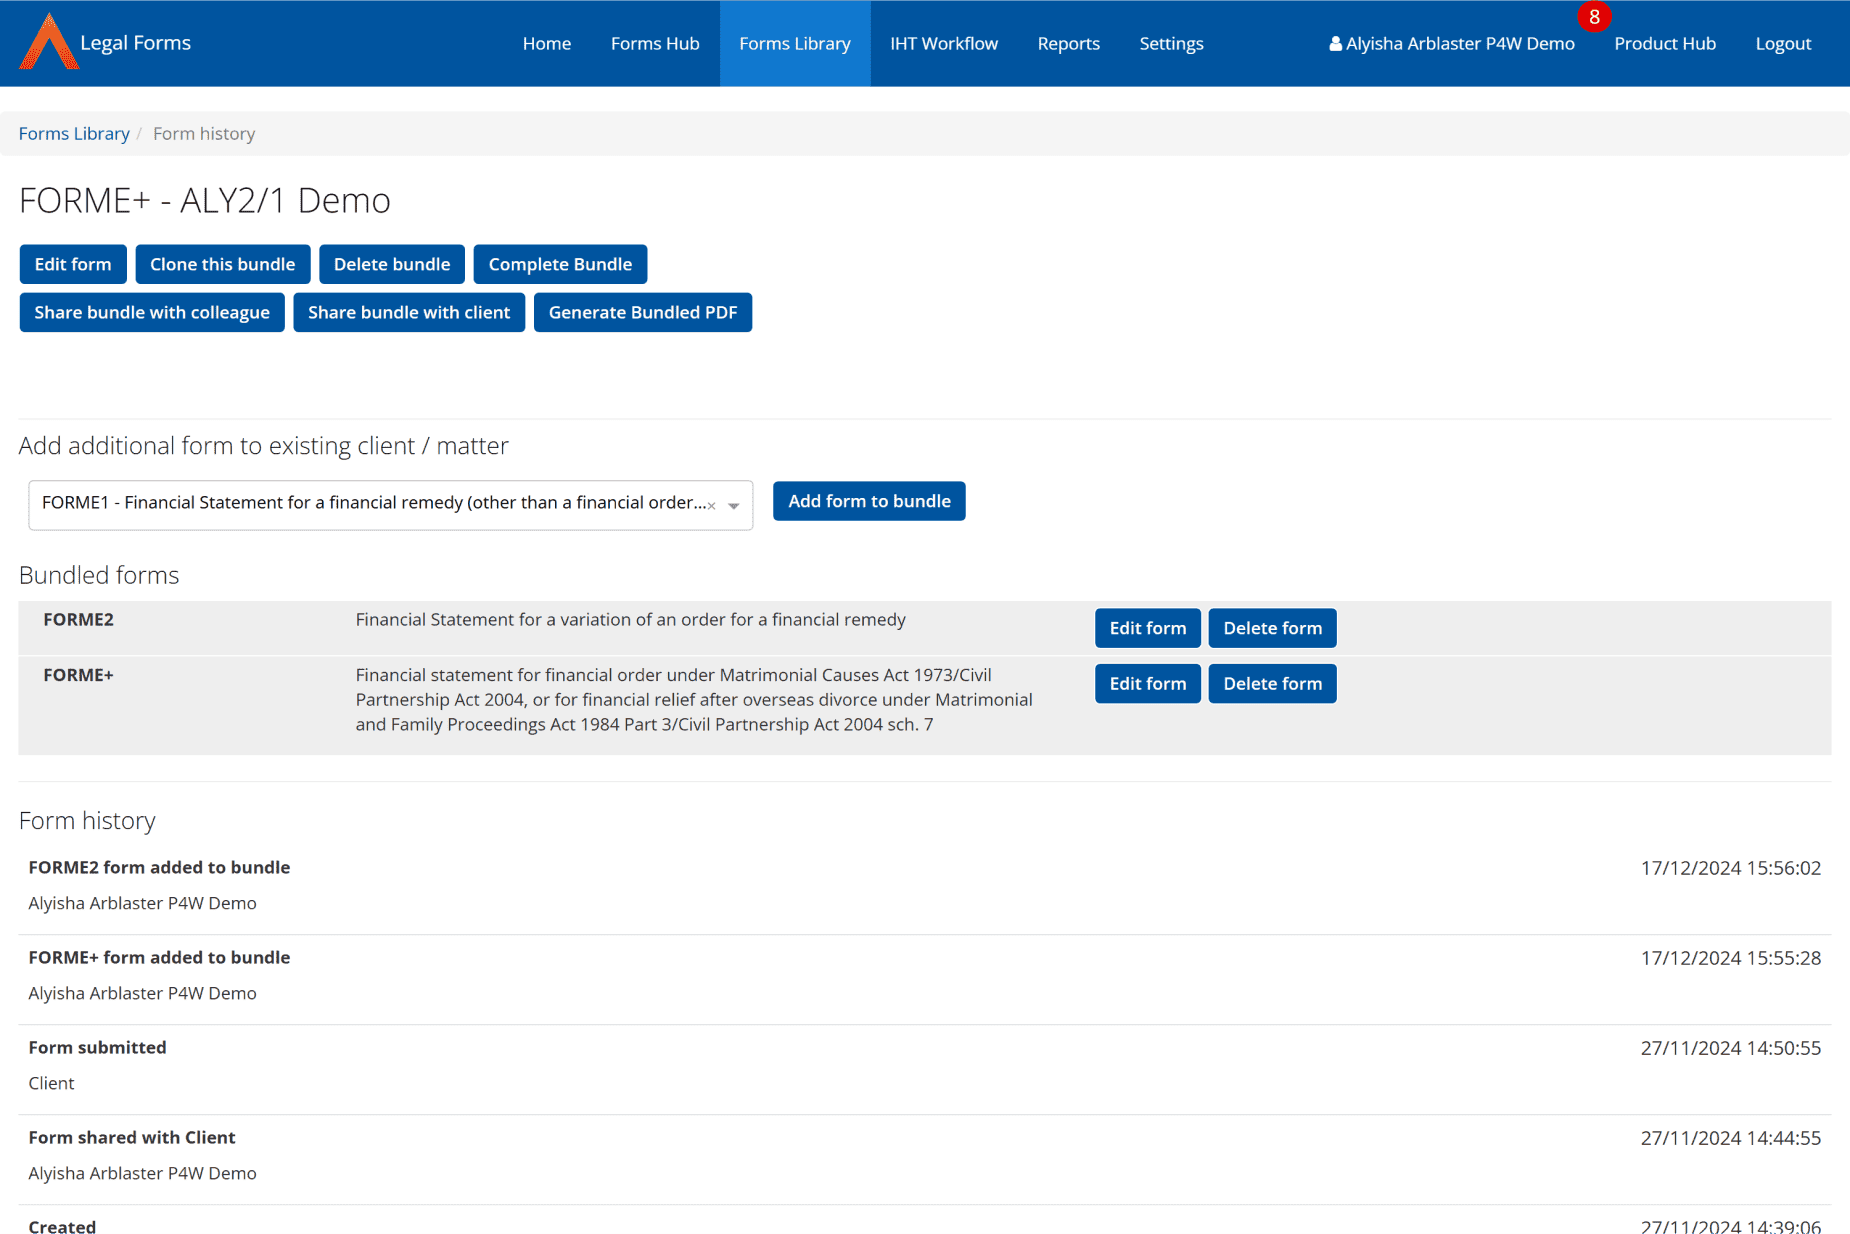Go to the Forms Hub menu
This screenshot has width=1850, height=1234.
click(x=655, y=43)
